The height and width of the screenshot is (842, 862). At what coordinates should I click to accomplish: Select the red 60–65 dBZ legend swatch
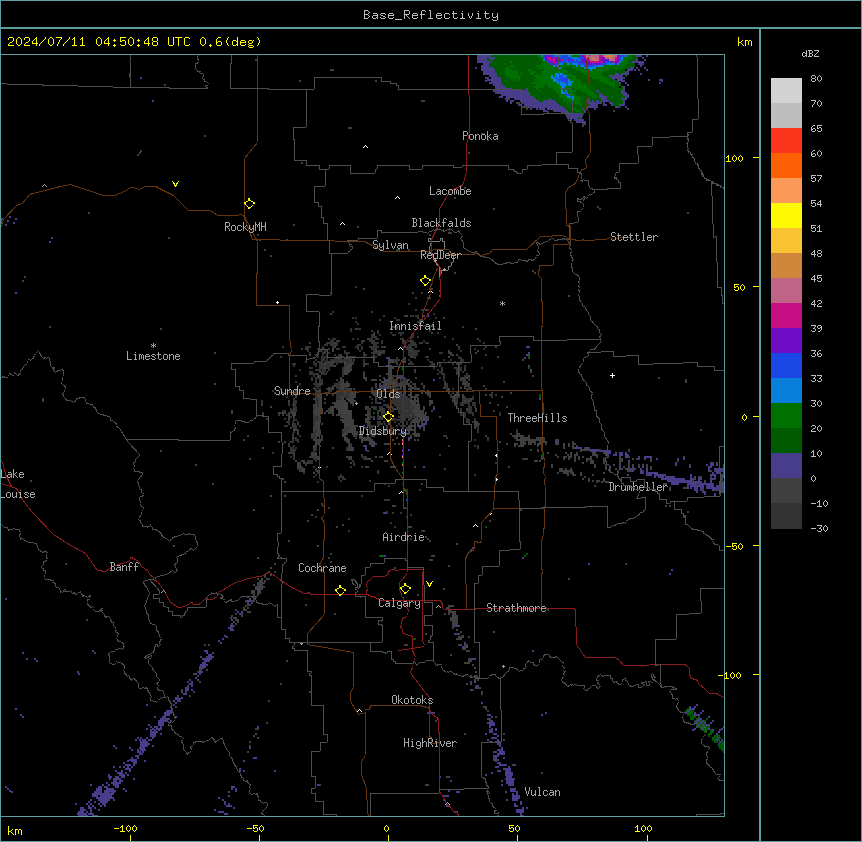point(786,140)
